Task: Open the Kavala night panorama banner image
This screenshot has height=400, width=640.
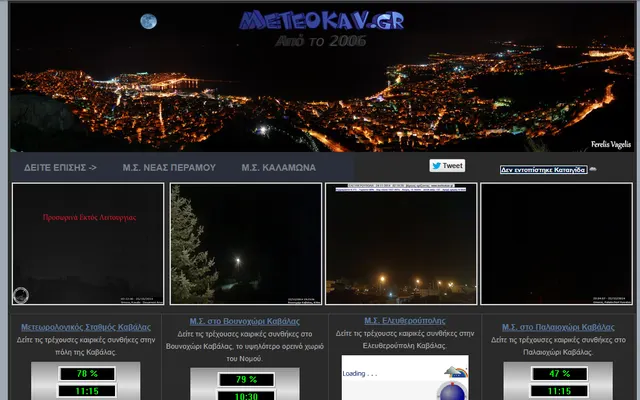Action: 322,77
